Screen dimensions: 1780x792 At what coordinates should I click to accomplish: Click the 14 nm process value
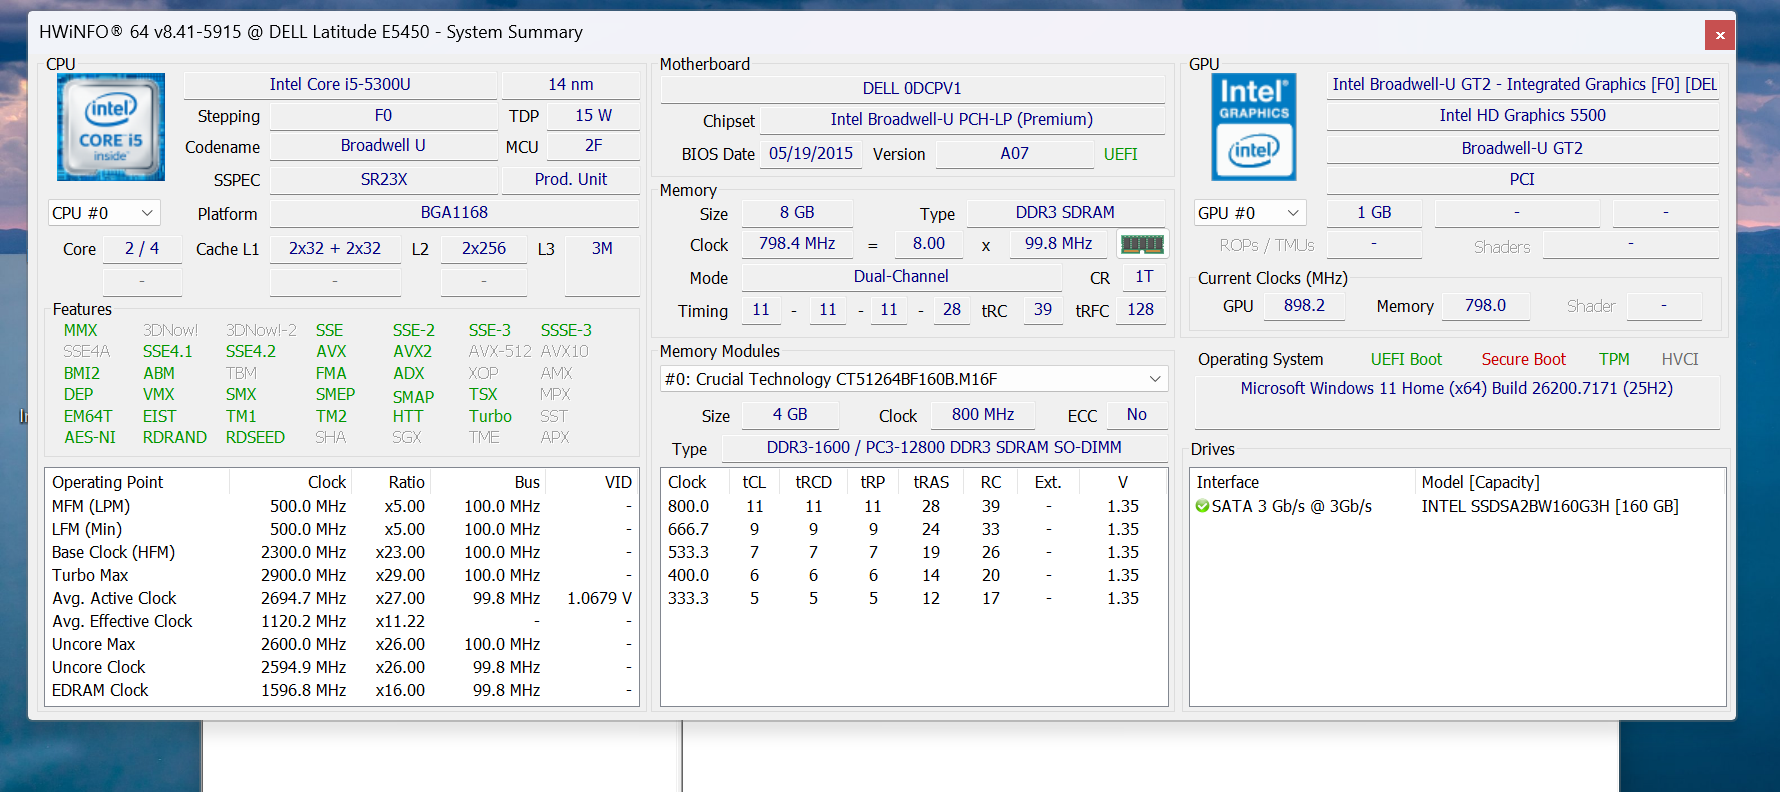tap(570, 85)
